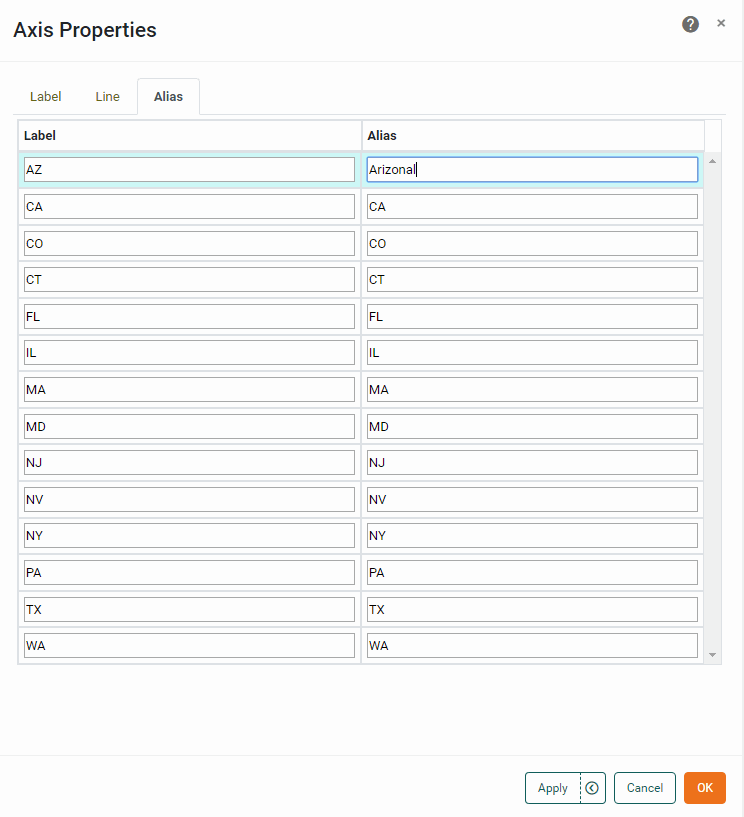Viewport: 744px width, 817px height.
Task: Click the CA alias field
Action: point(531,206)
